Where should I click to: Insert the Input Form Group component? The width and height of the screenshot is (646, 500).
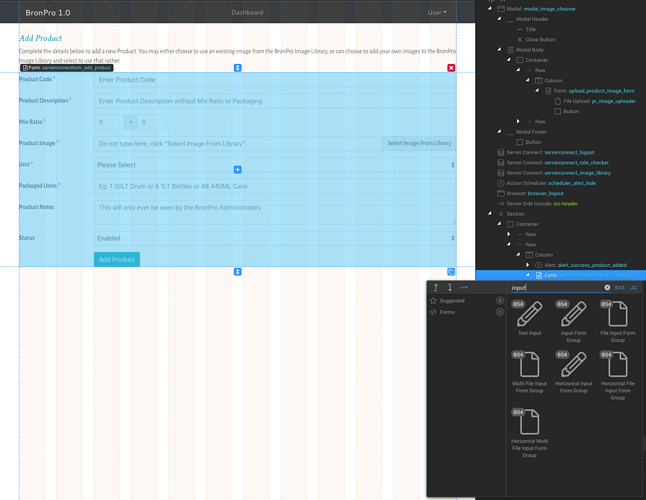click(x=573, y=322)
